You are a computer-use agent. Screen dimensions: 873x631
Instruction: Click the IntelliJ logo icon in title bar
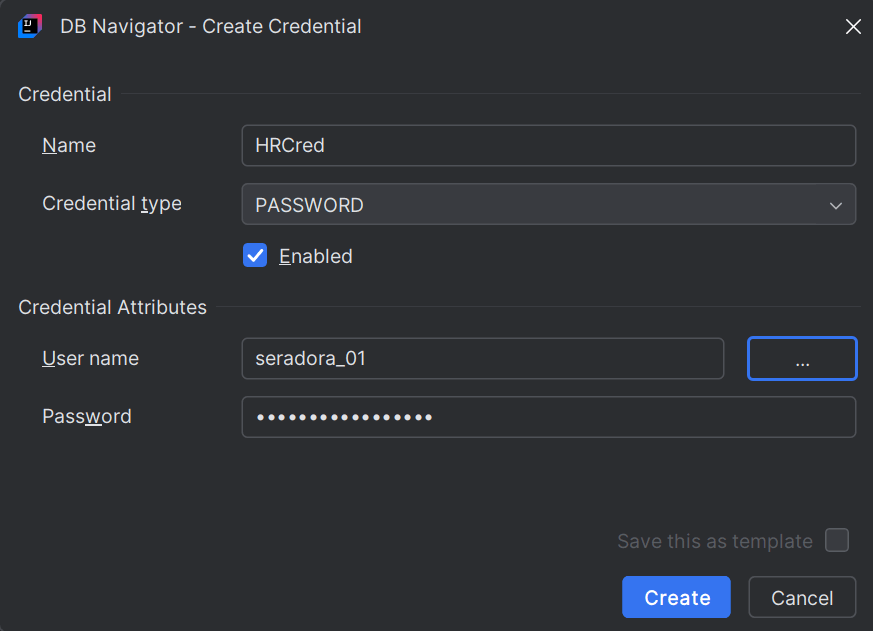click(x=30, y=26)
